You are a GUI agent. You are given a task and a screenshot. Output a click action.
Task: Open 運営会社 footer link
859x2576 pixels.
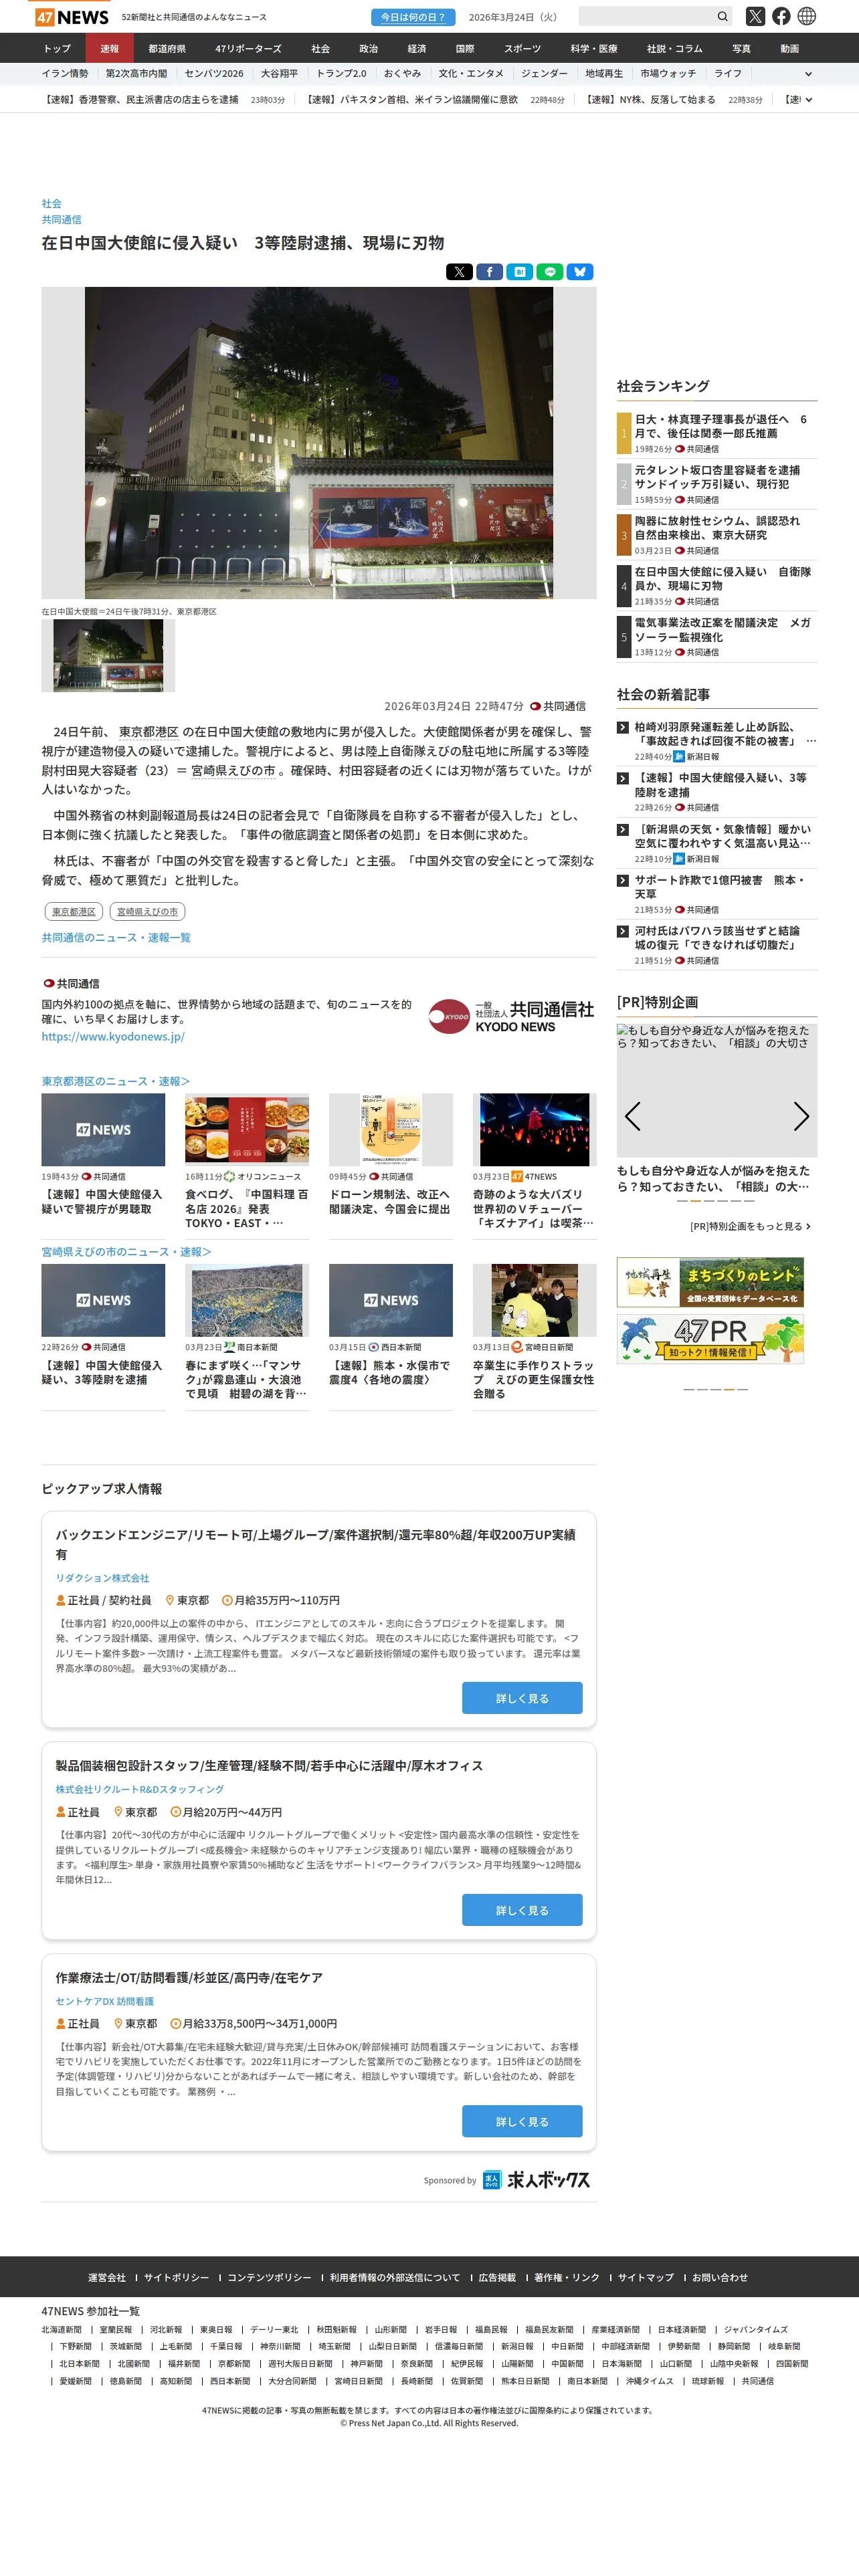pos(107,2277)
